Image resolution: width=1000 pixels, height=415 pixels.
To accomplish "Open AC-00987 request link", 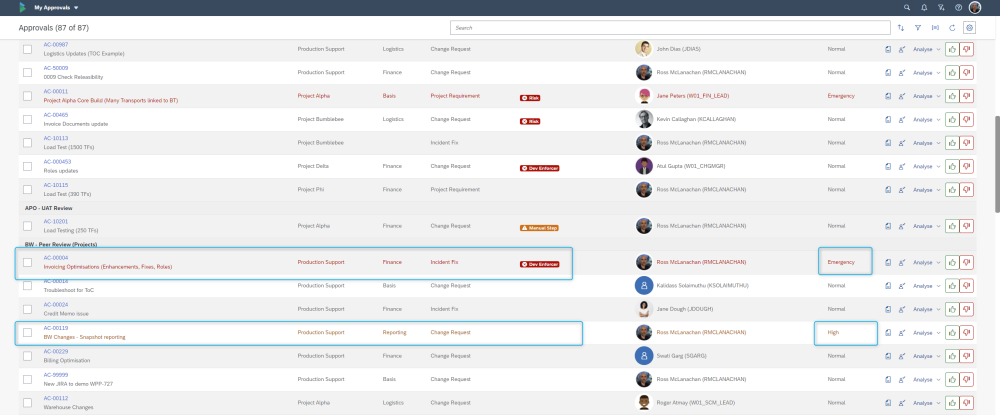I will tap(55, 45).
